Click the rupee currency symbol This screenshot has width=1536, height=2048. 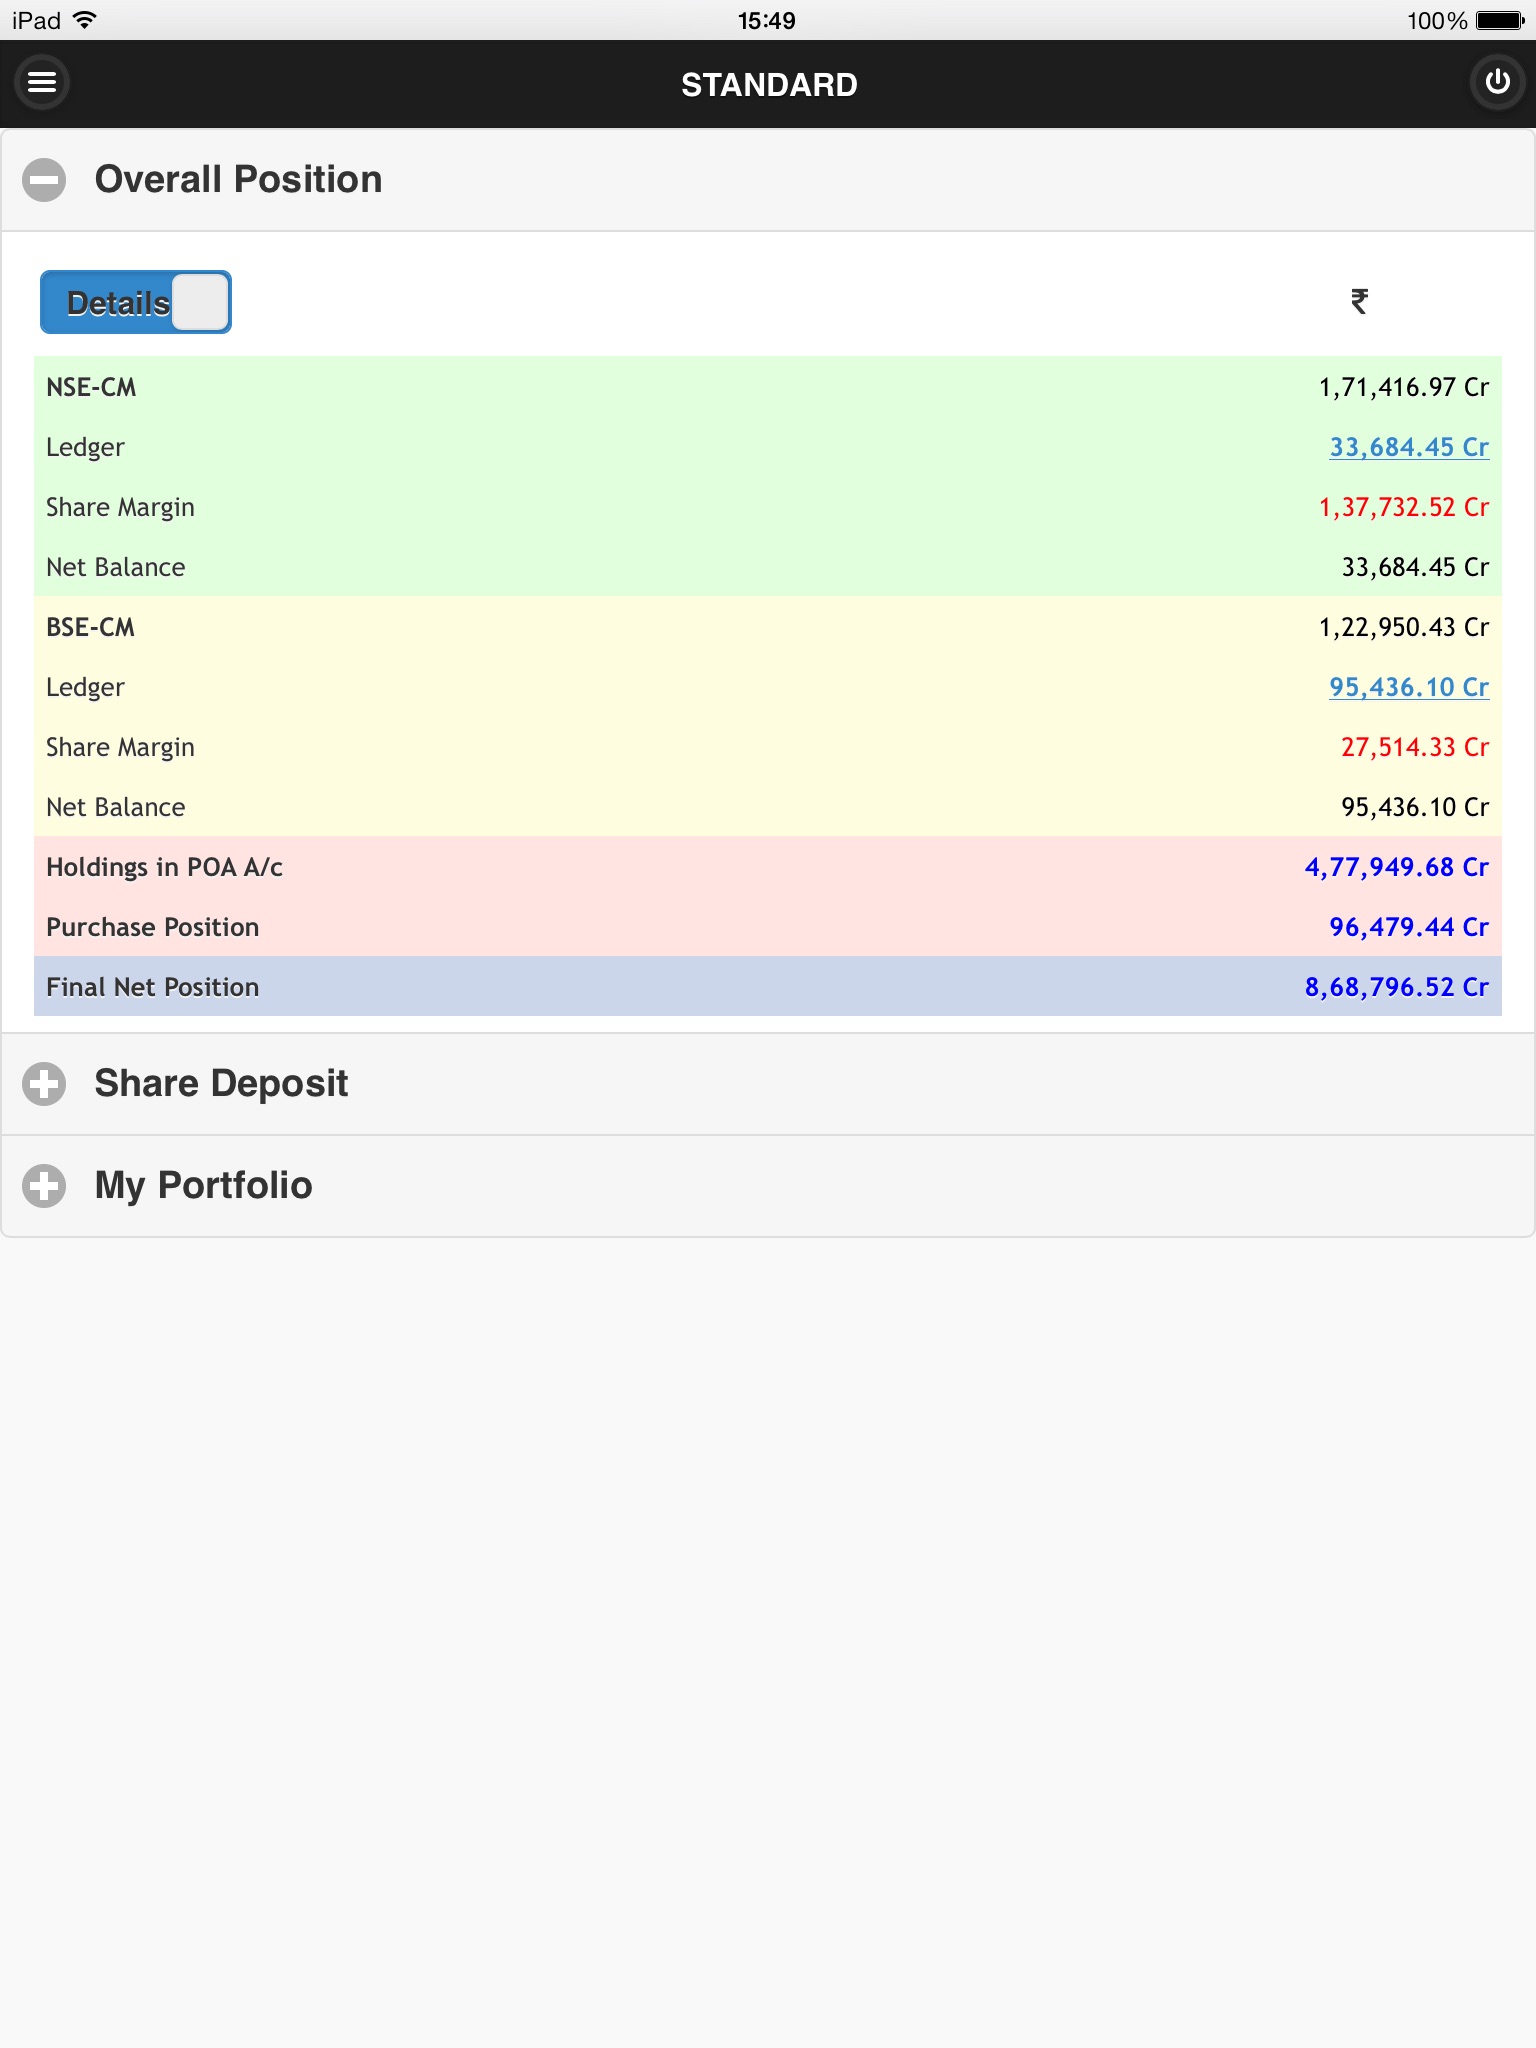(1359, 301)
